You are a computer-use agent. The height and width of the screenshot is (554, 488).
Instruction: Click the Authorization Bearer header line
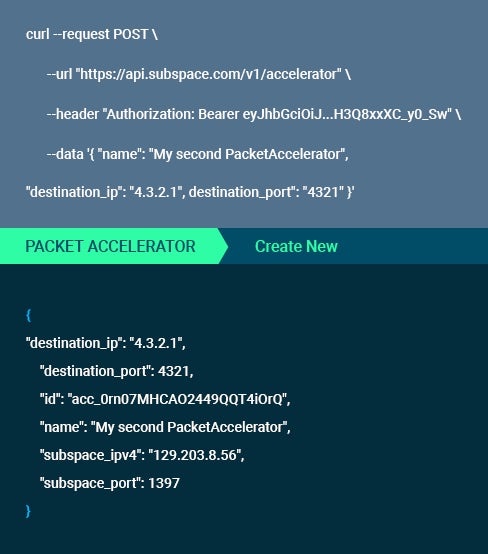tap(254, 114)
